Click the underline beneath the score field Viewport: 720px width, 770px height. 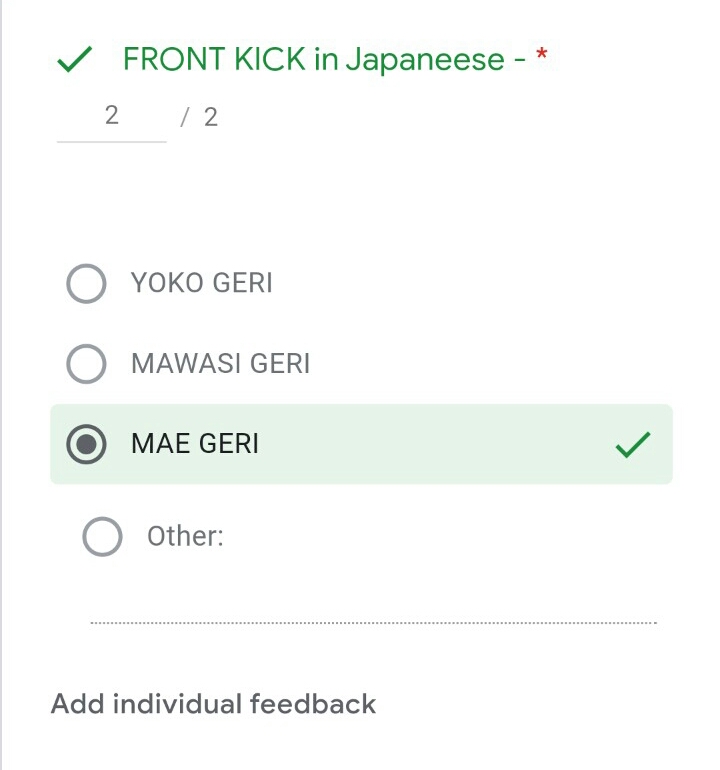click(111, 141)
